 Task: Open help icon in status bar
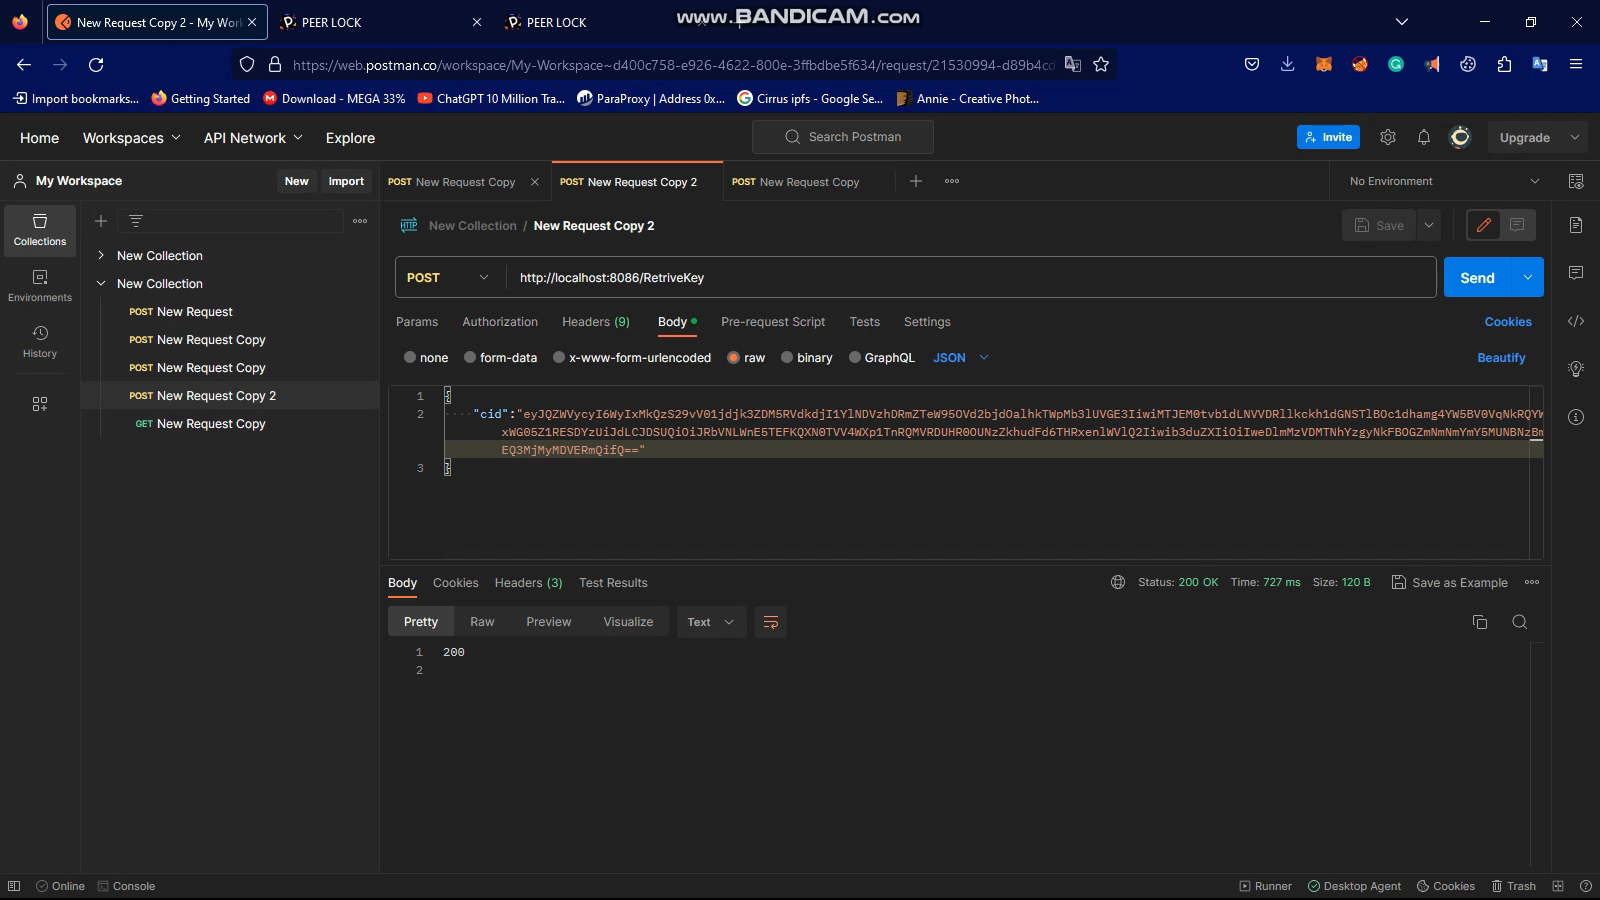(1585, 886)
